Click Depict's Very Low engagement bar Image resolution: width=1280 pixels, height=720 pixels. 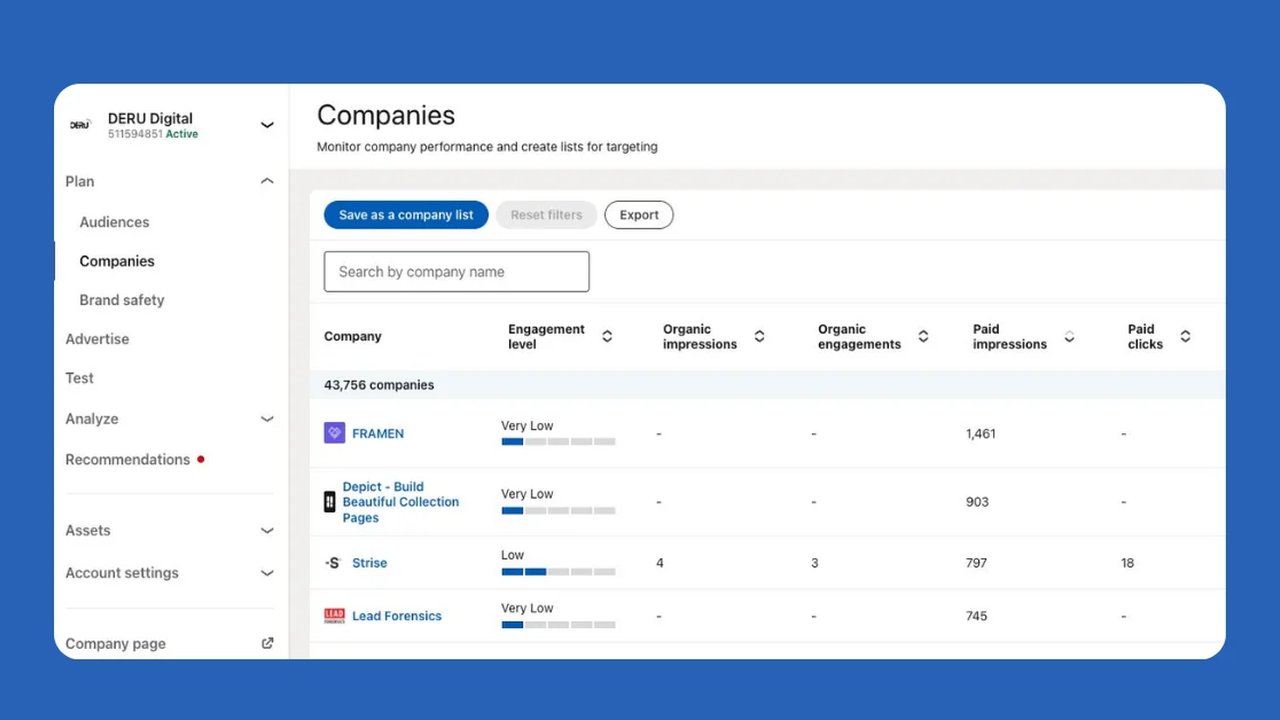[558, 510]
